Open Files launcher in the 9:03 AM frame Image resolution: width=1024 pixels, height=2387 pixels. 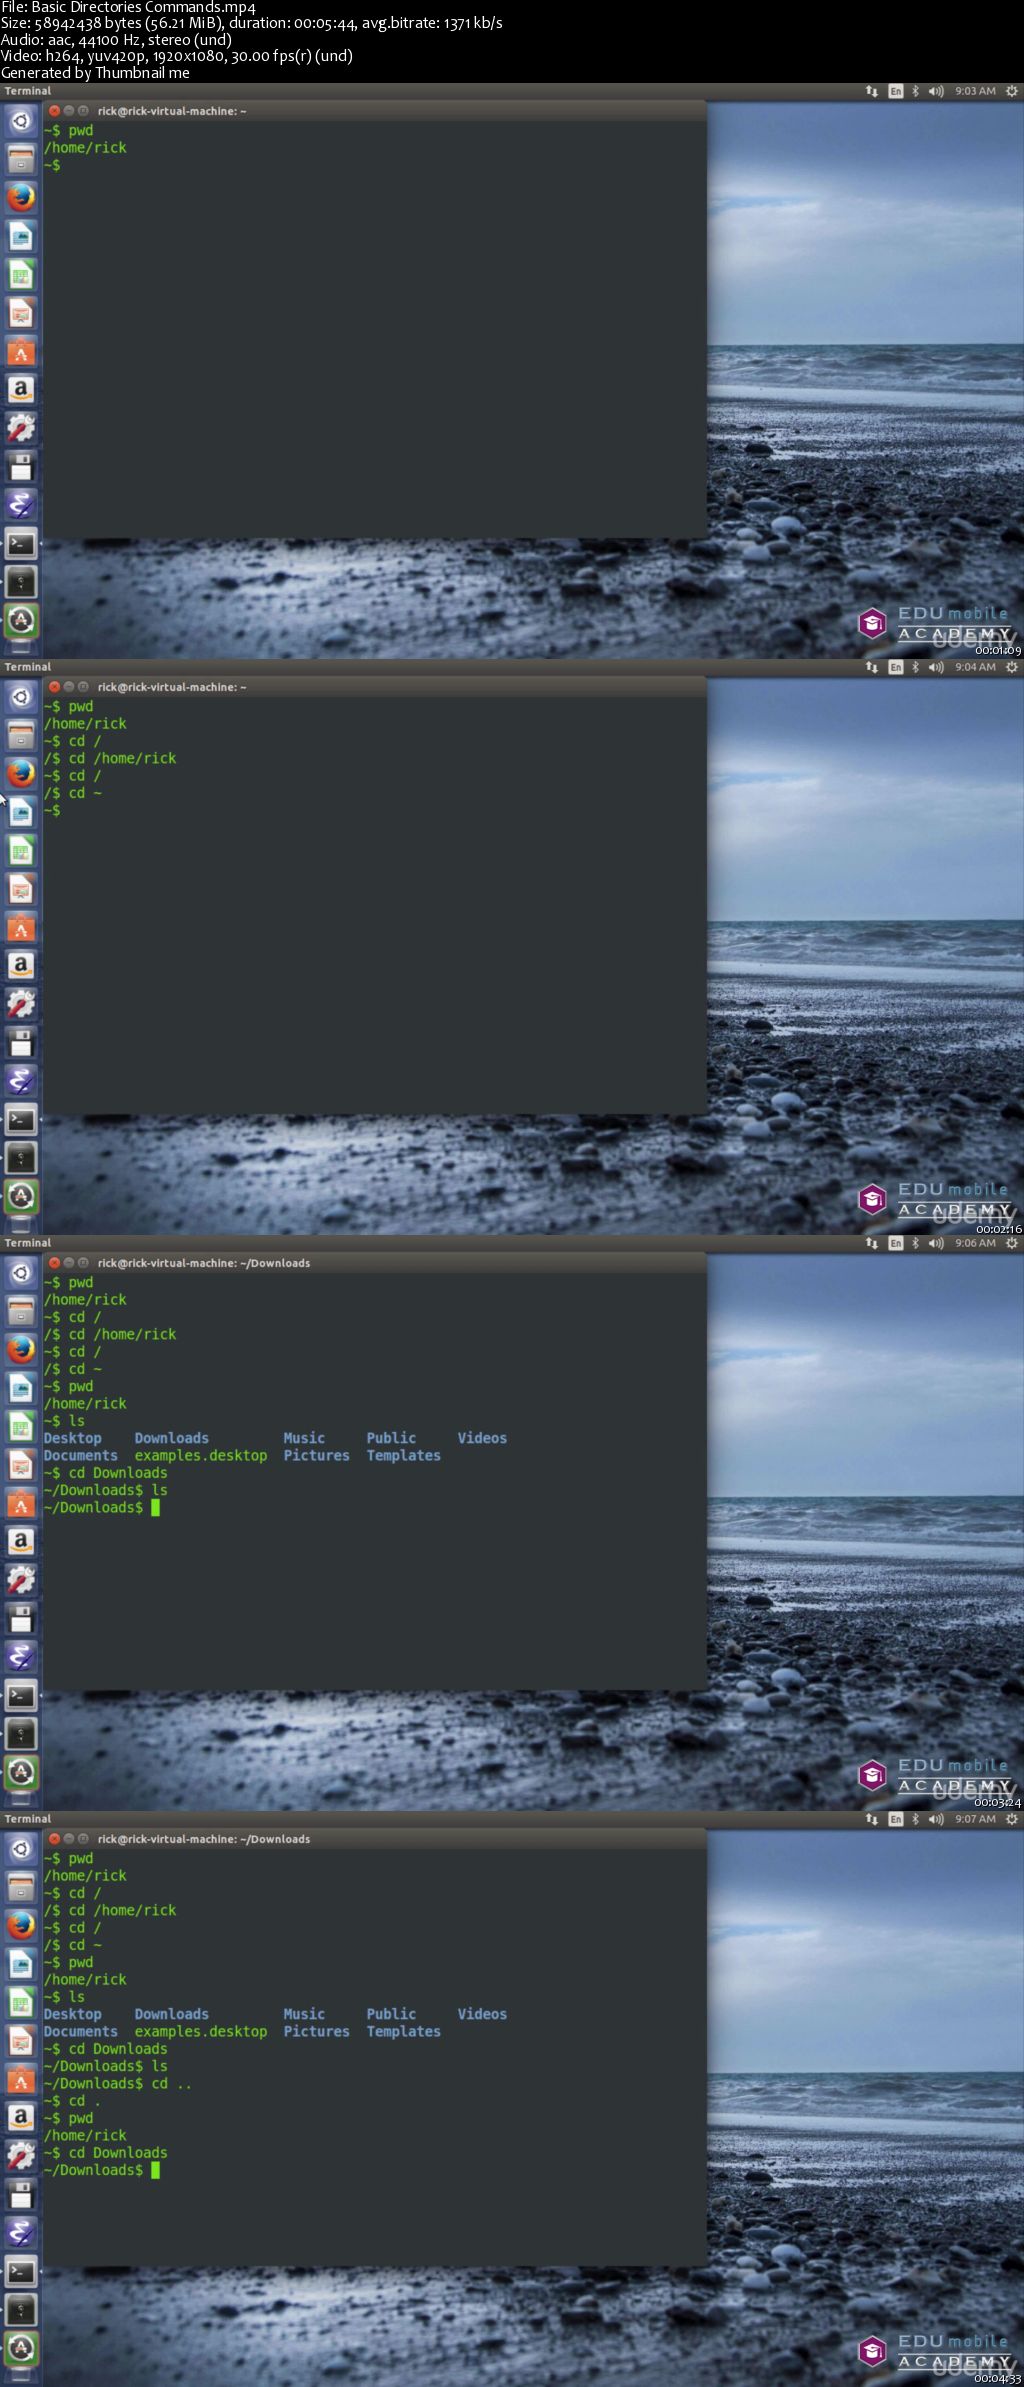[21, 159]
